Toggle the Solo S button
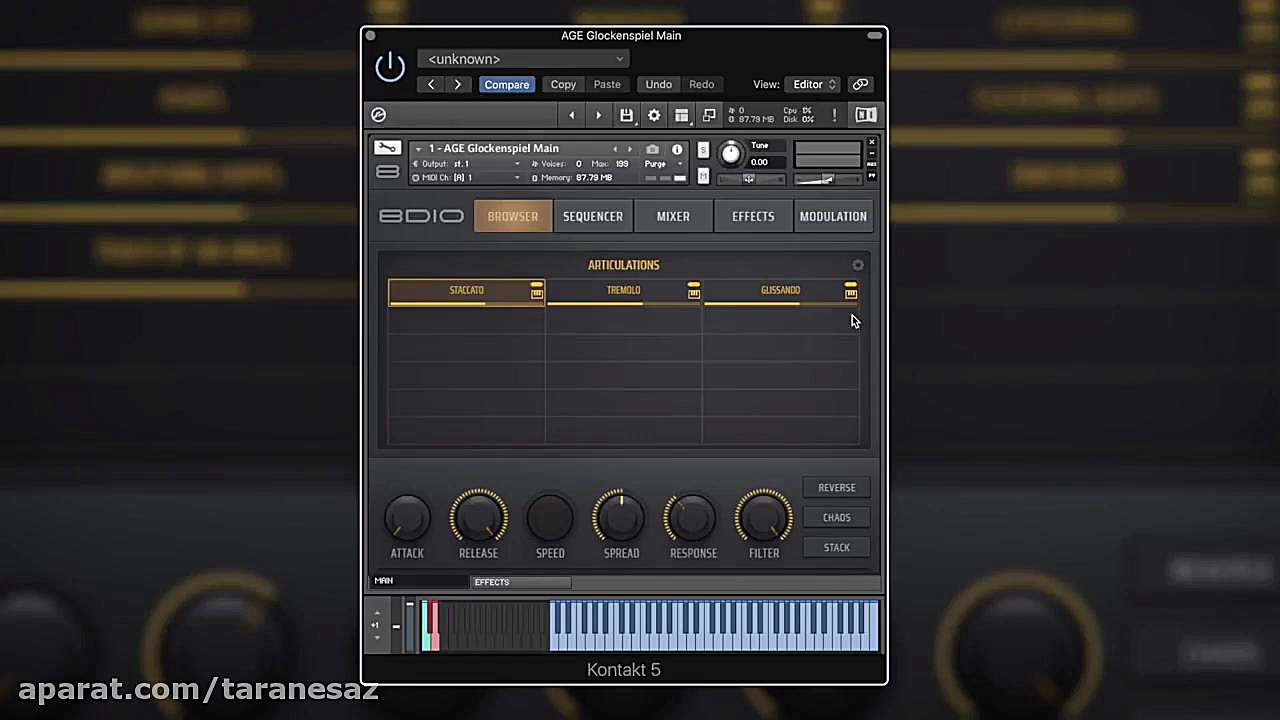Screen dimensions: 1280x720 tap(703, 150)
